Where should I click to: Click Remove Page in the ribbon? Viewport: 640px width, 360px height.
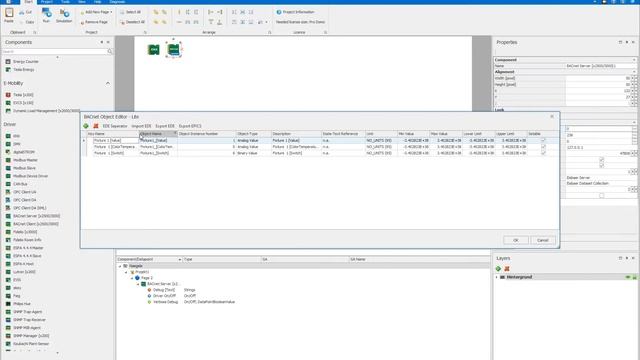tap(94, 22)
